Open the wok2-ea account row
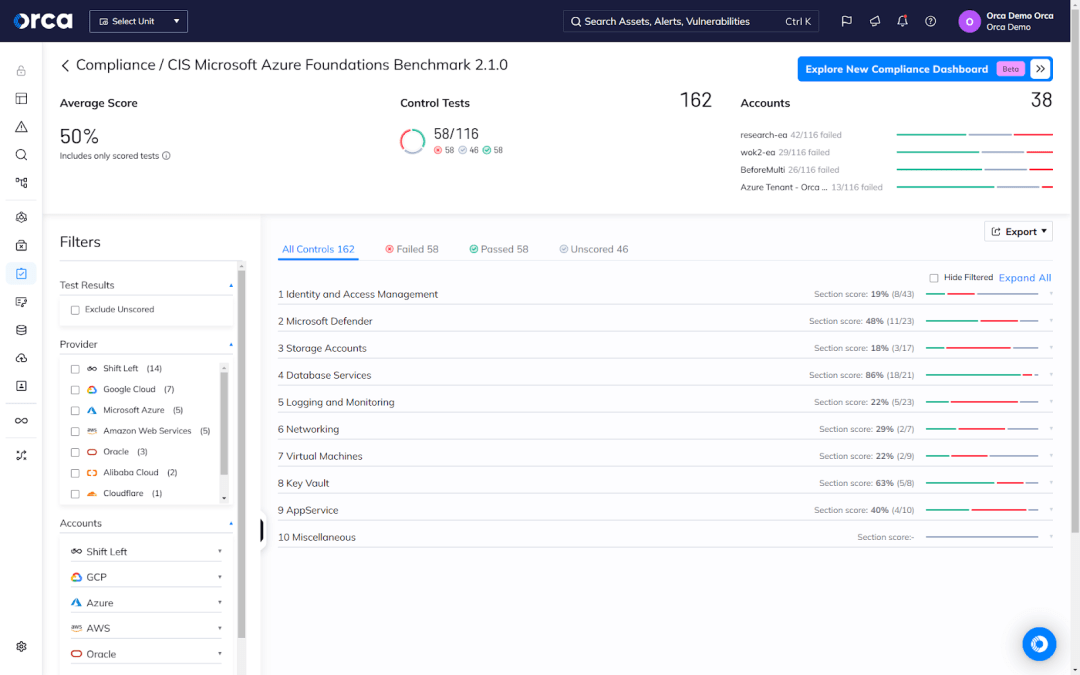Image resolution: width=1080 pixels, height=675 pixels. click(x=896, y=152)
